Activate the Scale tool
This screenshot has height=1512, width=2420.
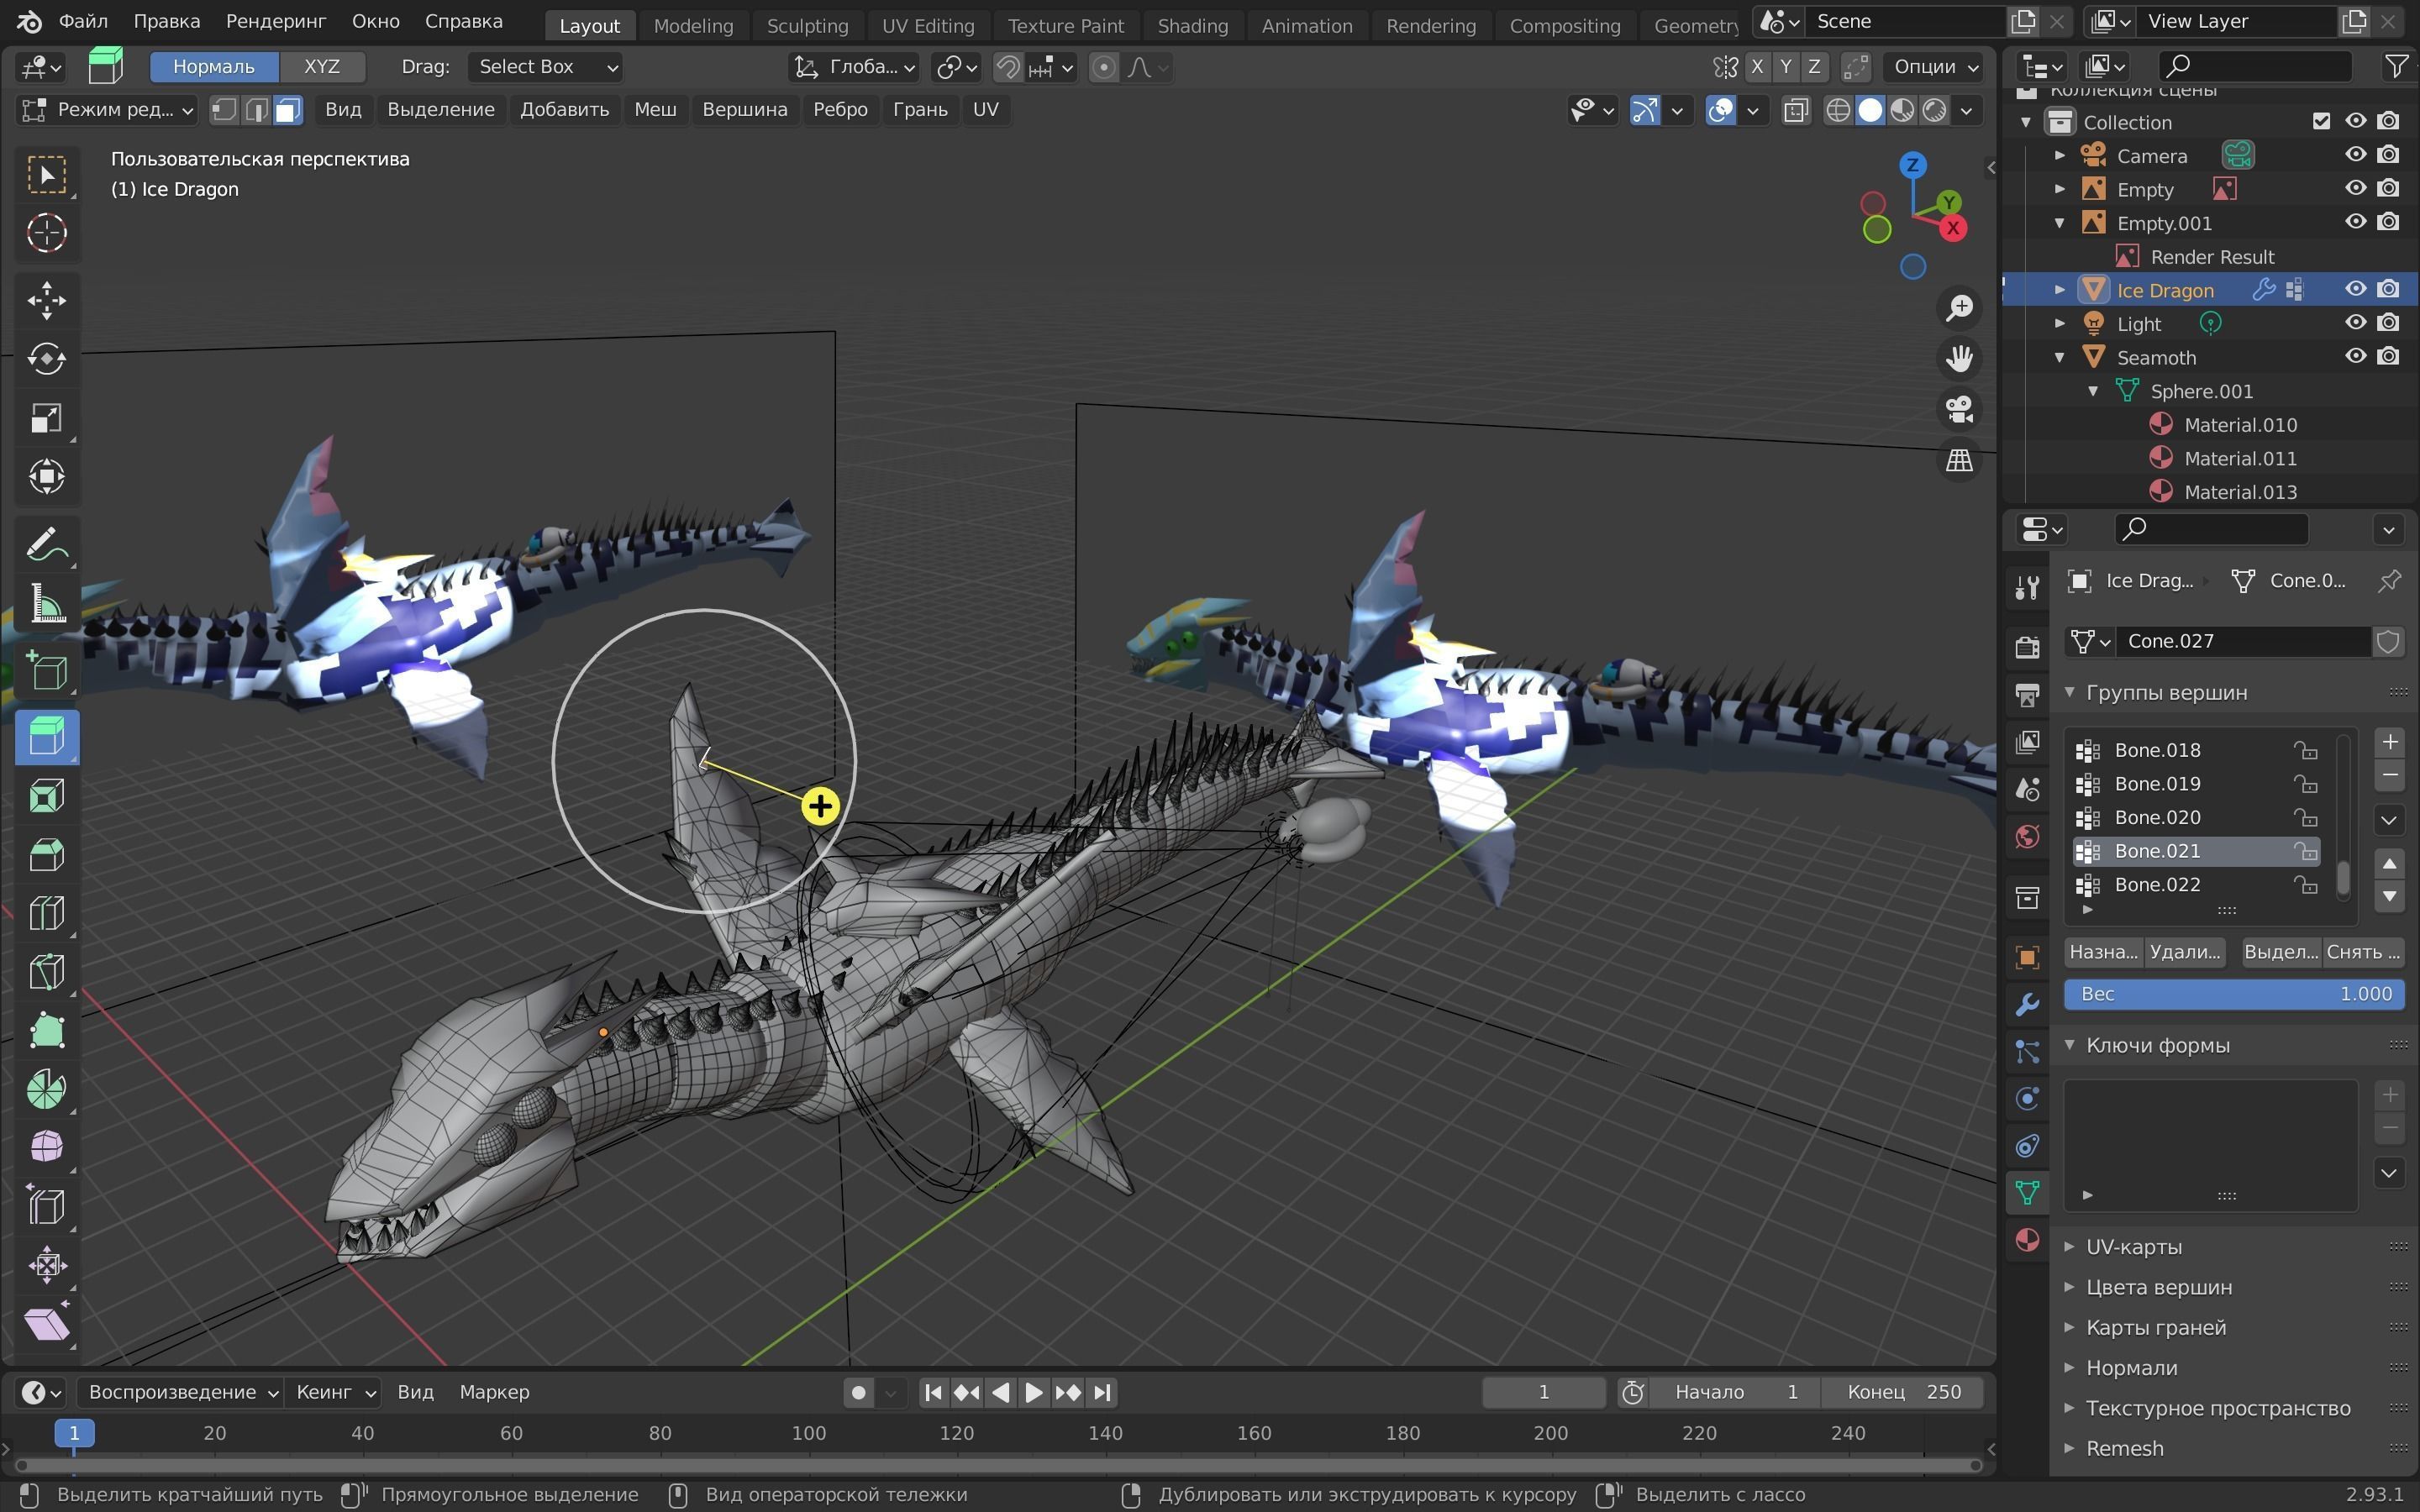(46, 417)
